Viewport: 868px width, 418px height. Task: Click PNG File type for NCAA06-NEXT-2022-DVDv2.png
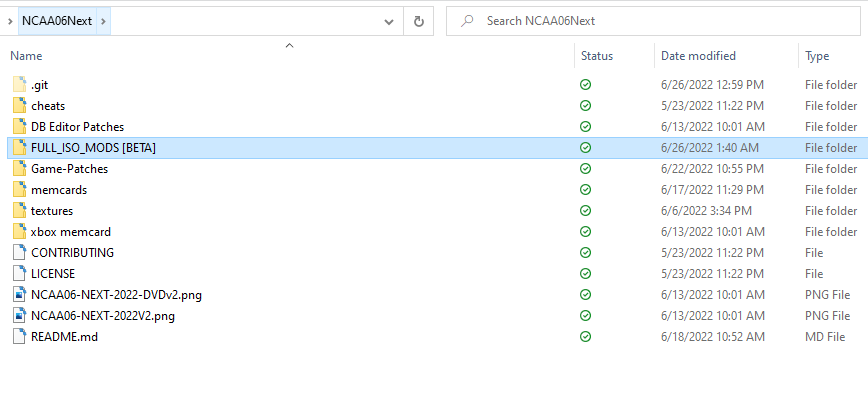click(x=827, y=295)
